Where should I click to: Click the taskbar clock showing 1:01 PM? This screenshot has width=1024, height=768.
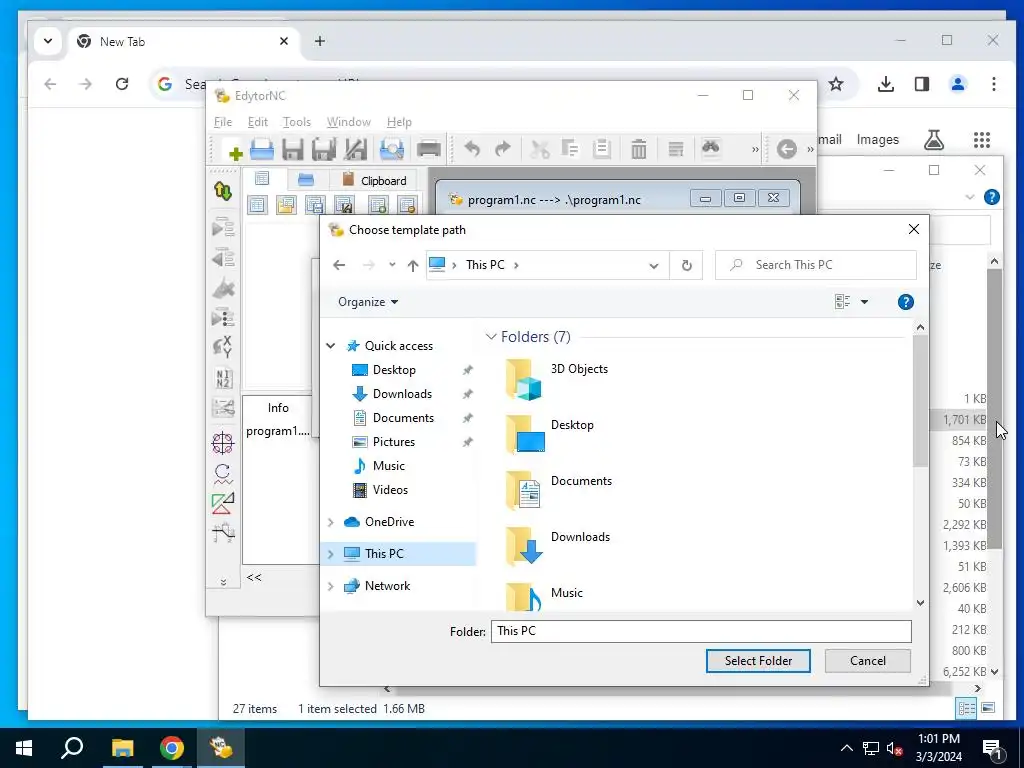tap(938, 748)
